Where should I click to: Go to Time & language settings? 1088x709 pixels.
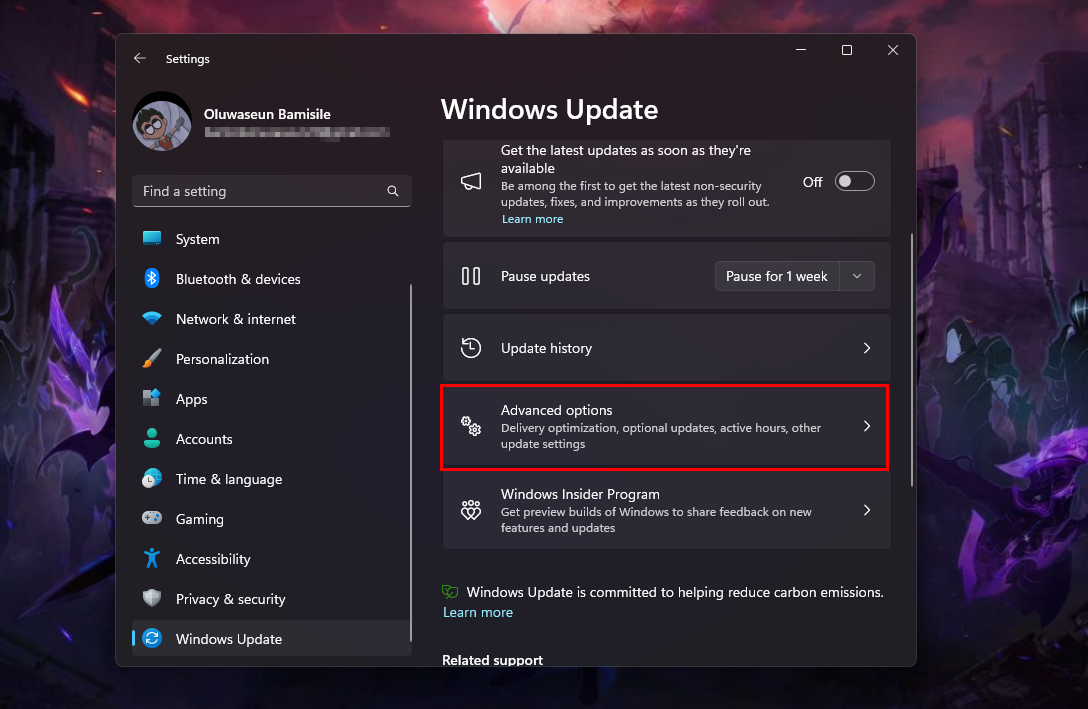[x=228, y=479]
